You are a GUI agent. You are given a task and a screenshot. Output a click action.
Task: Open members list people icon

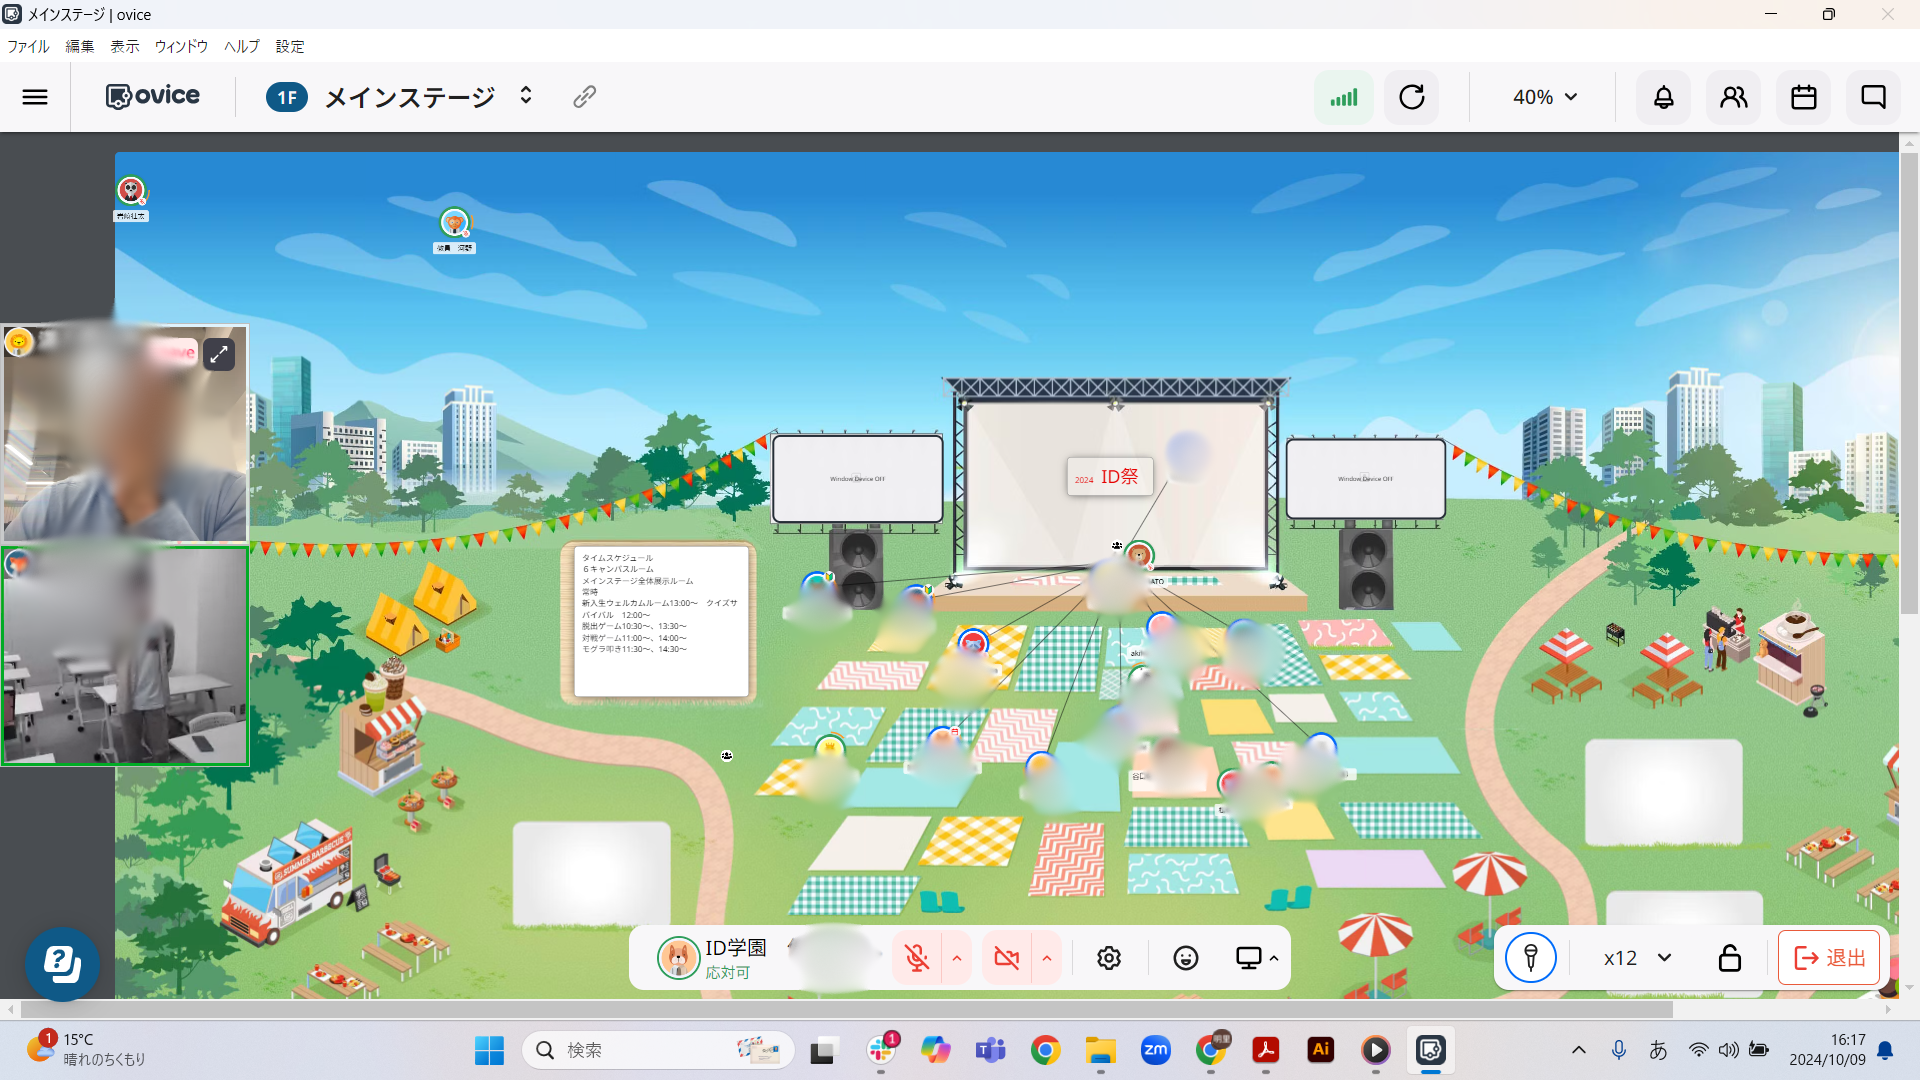[x=1733, y=97]
